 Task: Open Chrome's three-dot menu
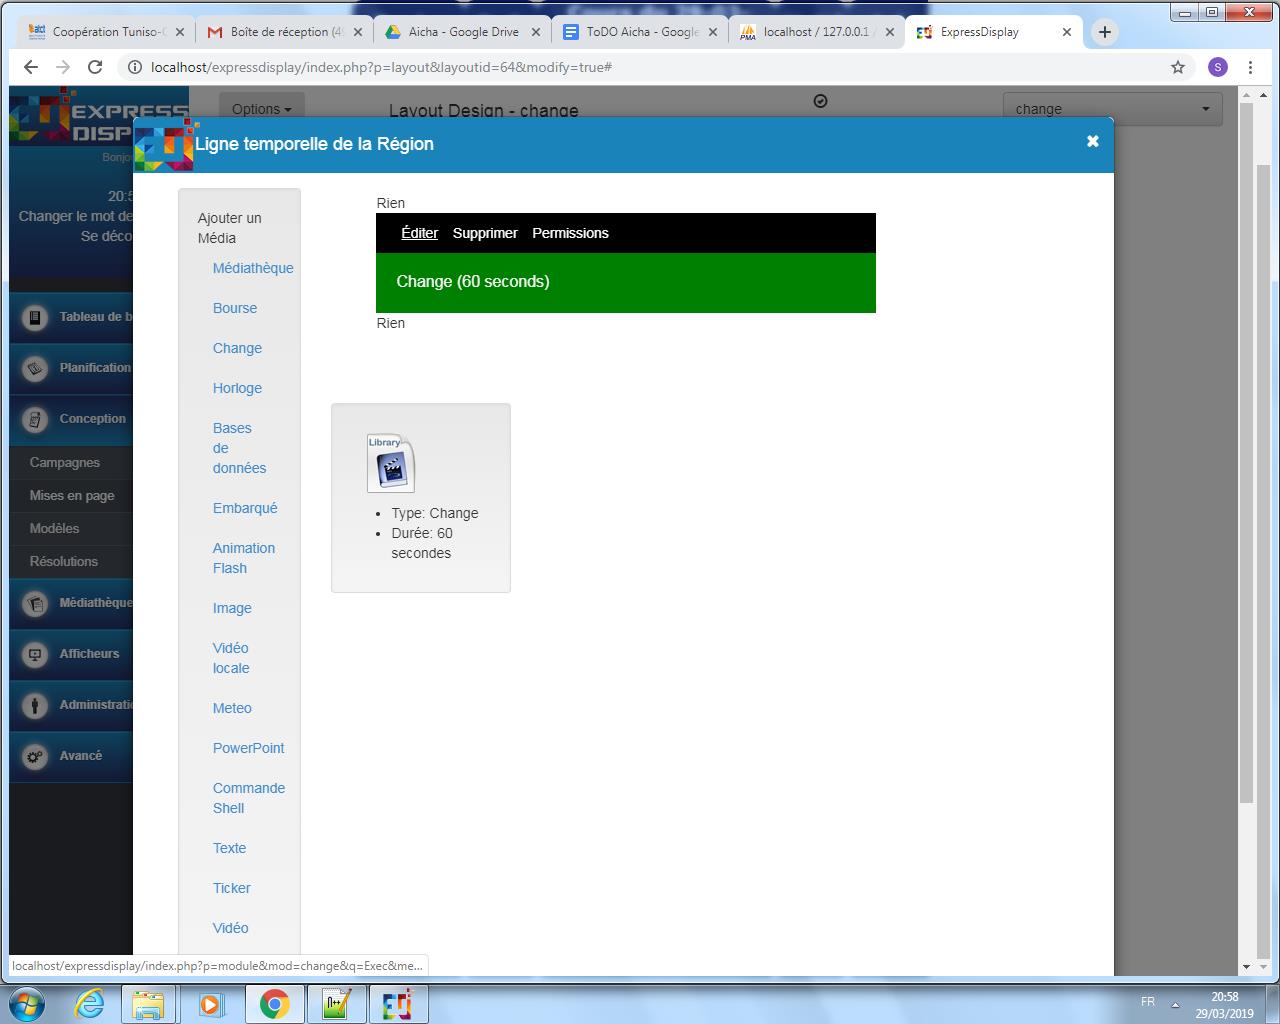pyautogui.click(x=1250, y=67)
